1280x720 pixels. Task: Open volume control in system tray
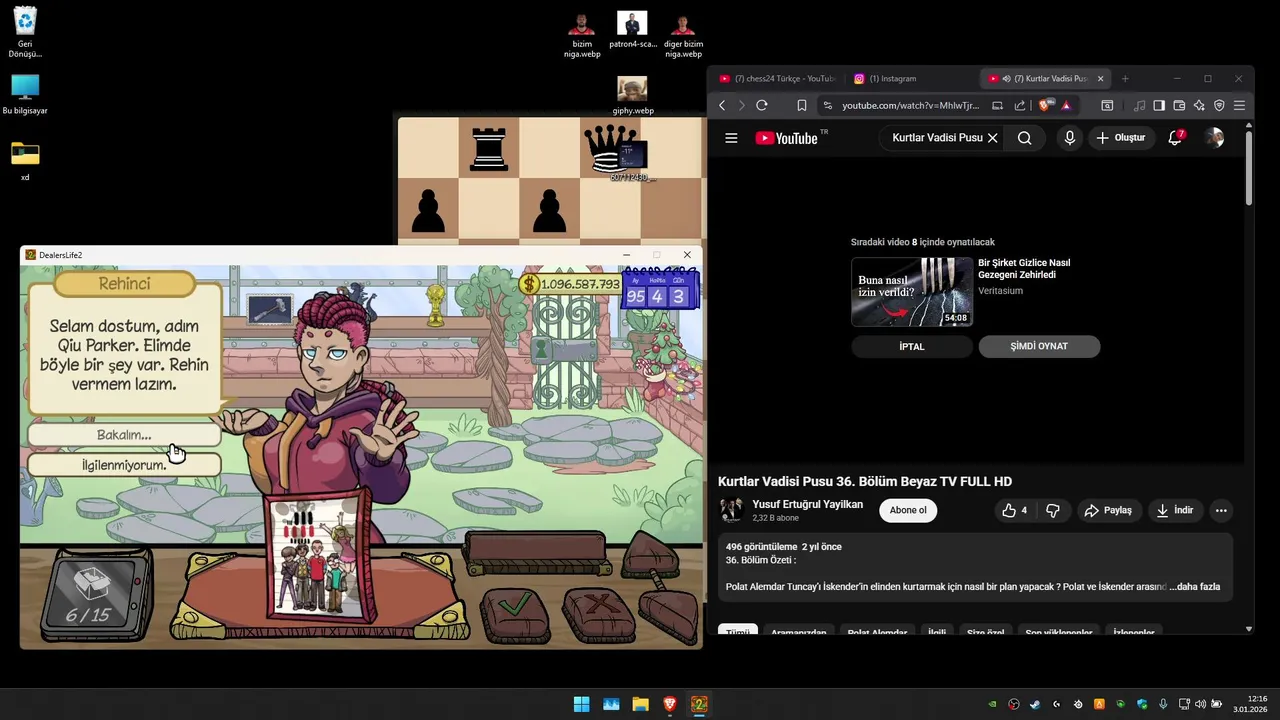pyautogui.click(x=1200, y=704)
